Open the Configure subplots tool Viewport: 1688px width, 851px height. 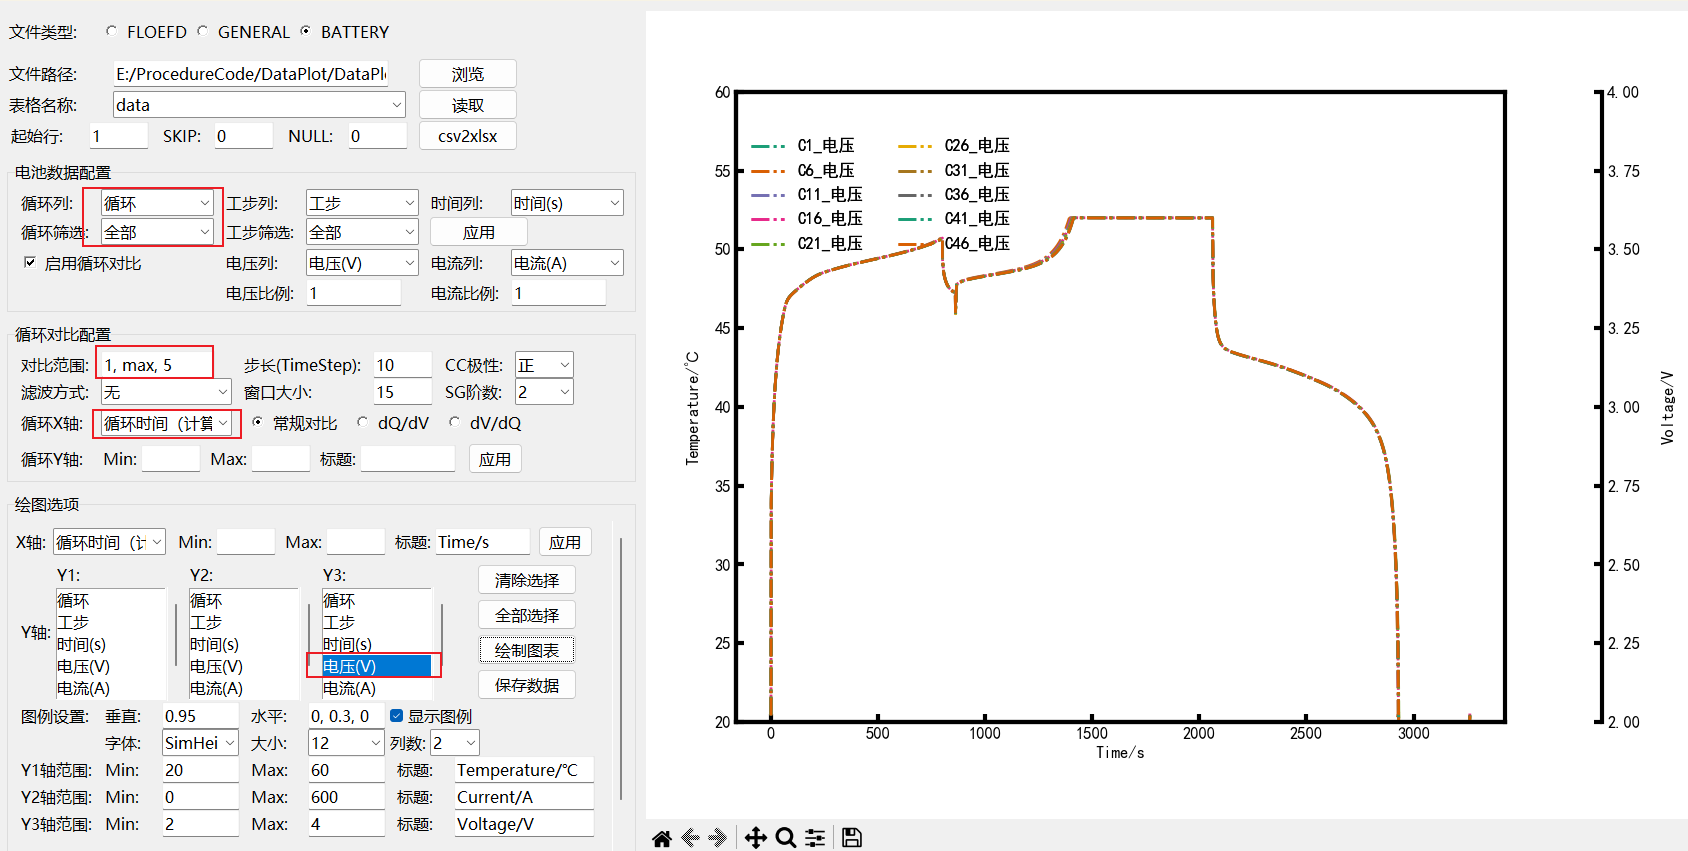coord(816,838)
